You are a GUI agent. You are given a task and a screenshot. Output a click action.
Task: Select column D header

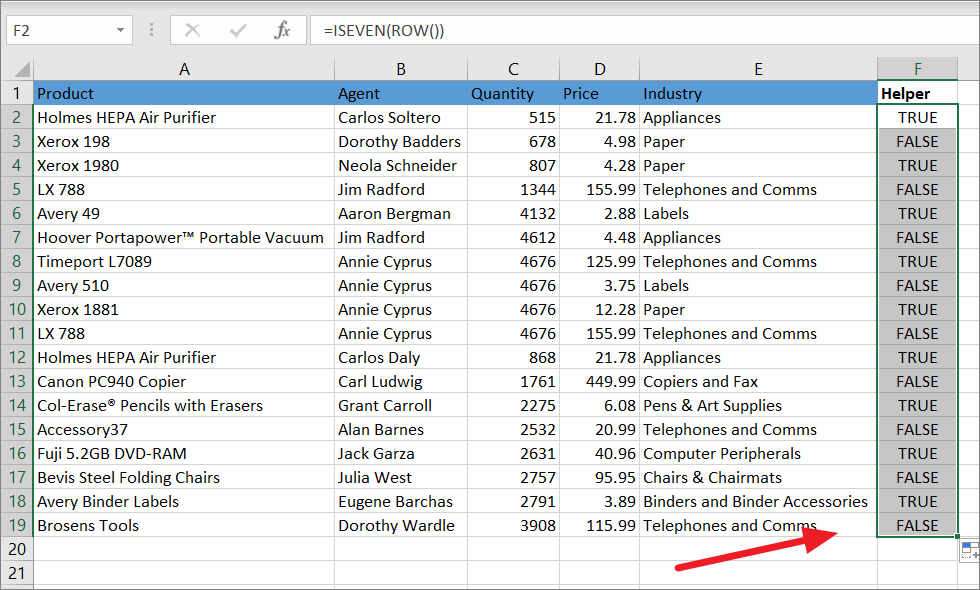pos(599,69)
